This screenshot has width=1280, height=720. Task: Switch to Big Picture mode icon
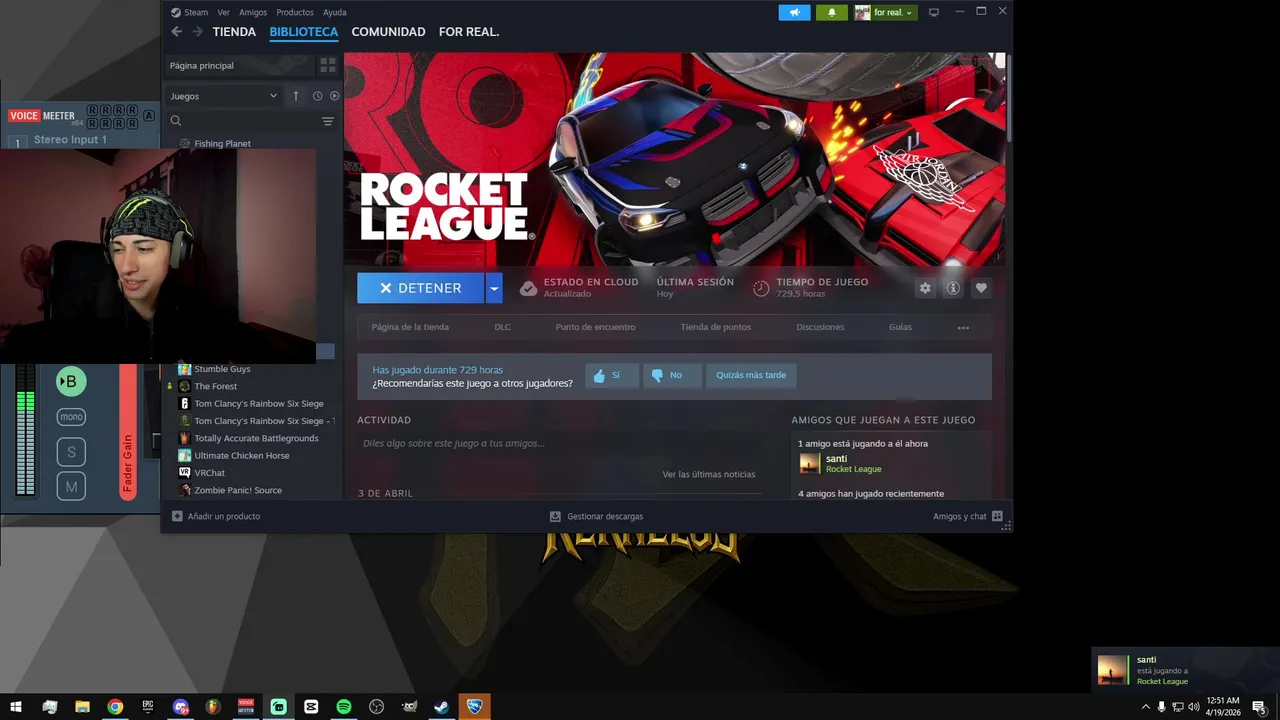[934, 12]
